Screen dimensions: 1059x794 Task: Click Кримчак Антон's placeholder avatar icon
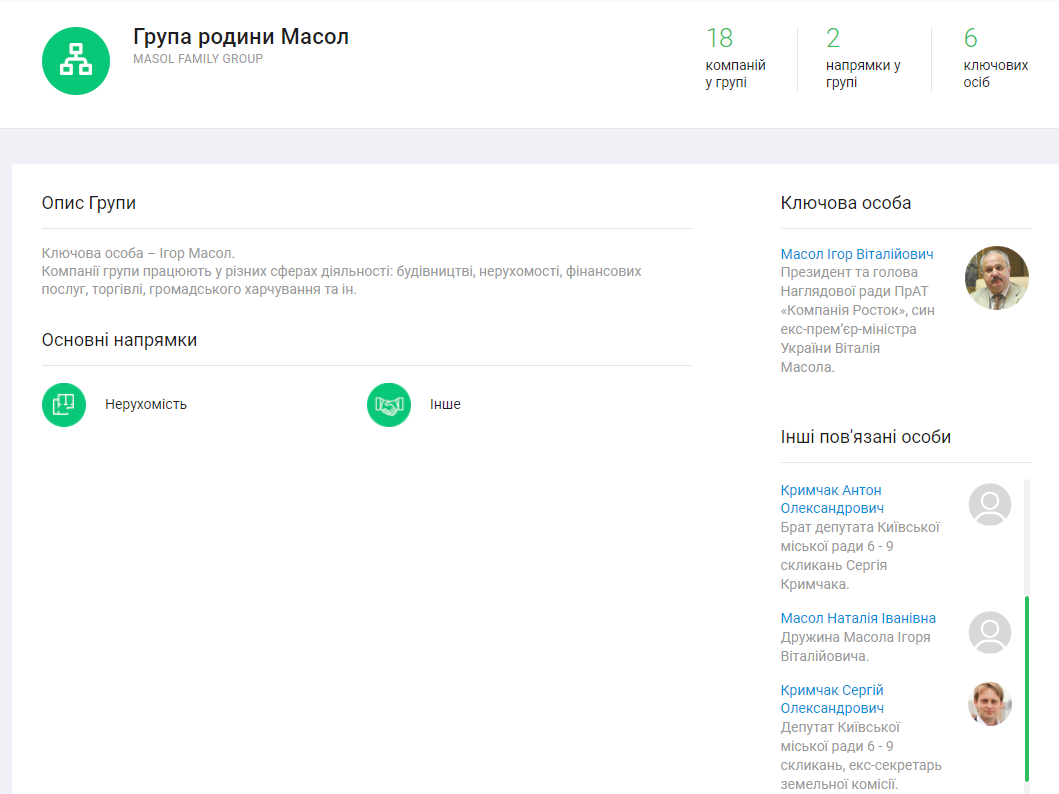click(989, 504)
